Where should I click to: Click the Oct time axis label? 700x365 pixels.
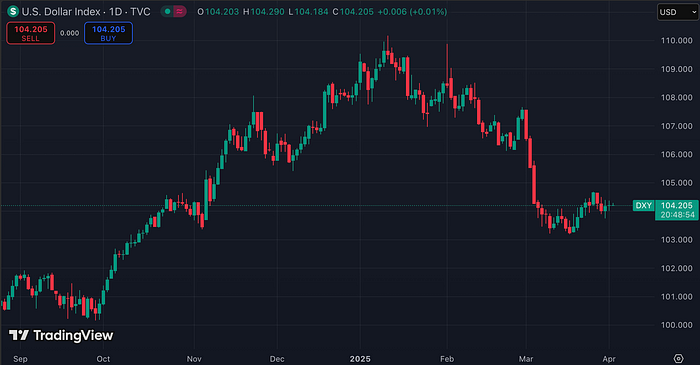(x=103, y=359)
